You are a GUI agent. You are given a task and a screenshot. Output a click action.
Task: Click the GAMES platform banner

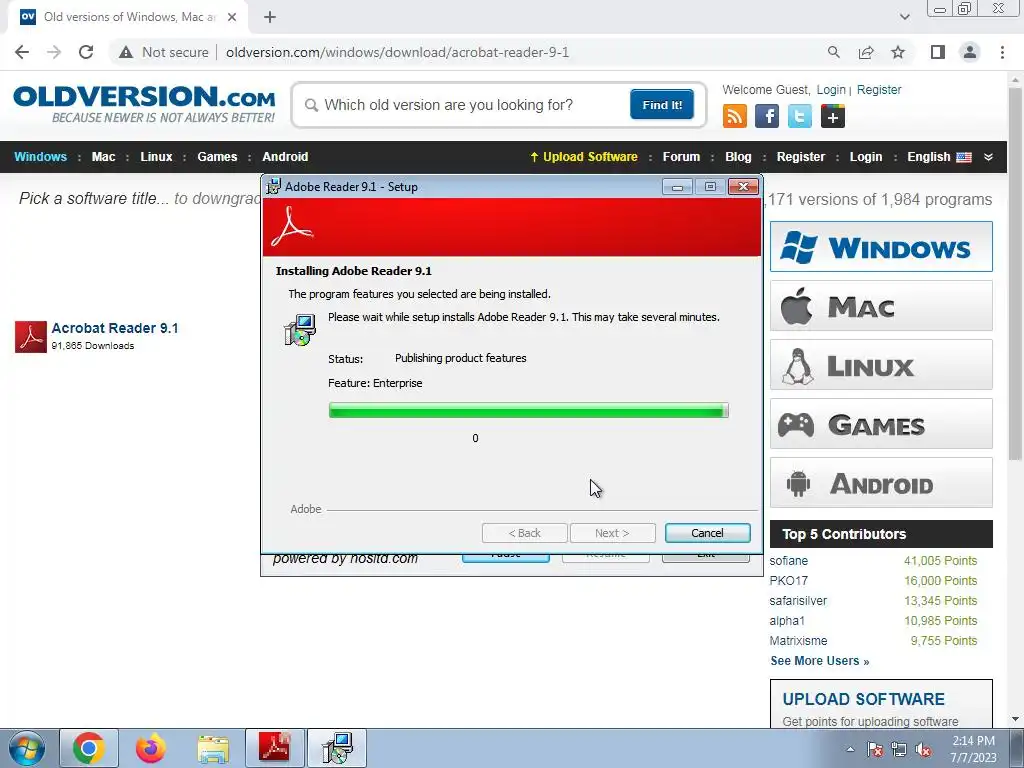[x=881, y=424]
